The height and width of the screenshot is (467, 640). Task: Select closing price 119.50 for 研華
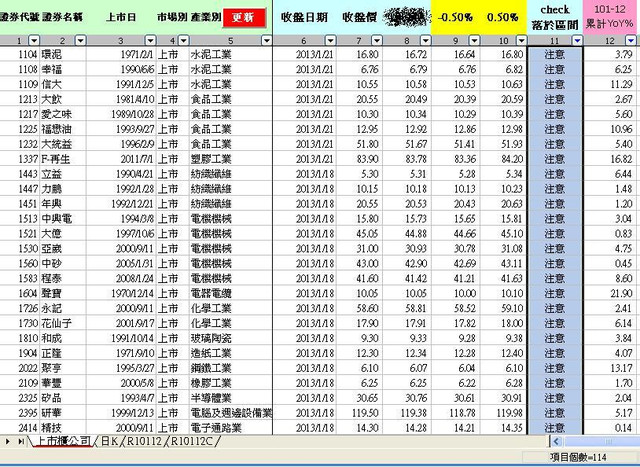tap(359, 413)
